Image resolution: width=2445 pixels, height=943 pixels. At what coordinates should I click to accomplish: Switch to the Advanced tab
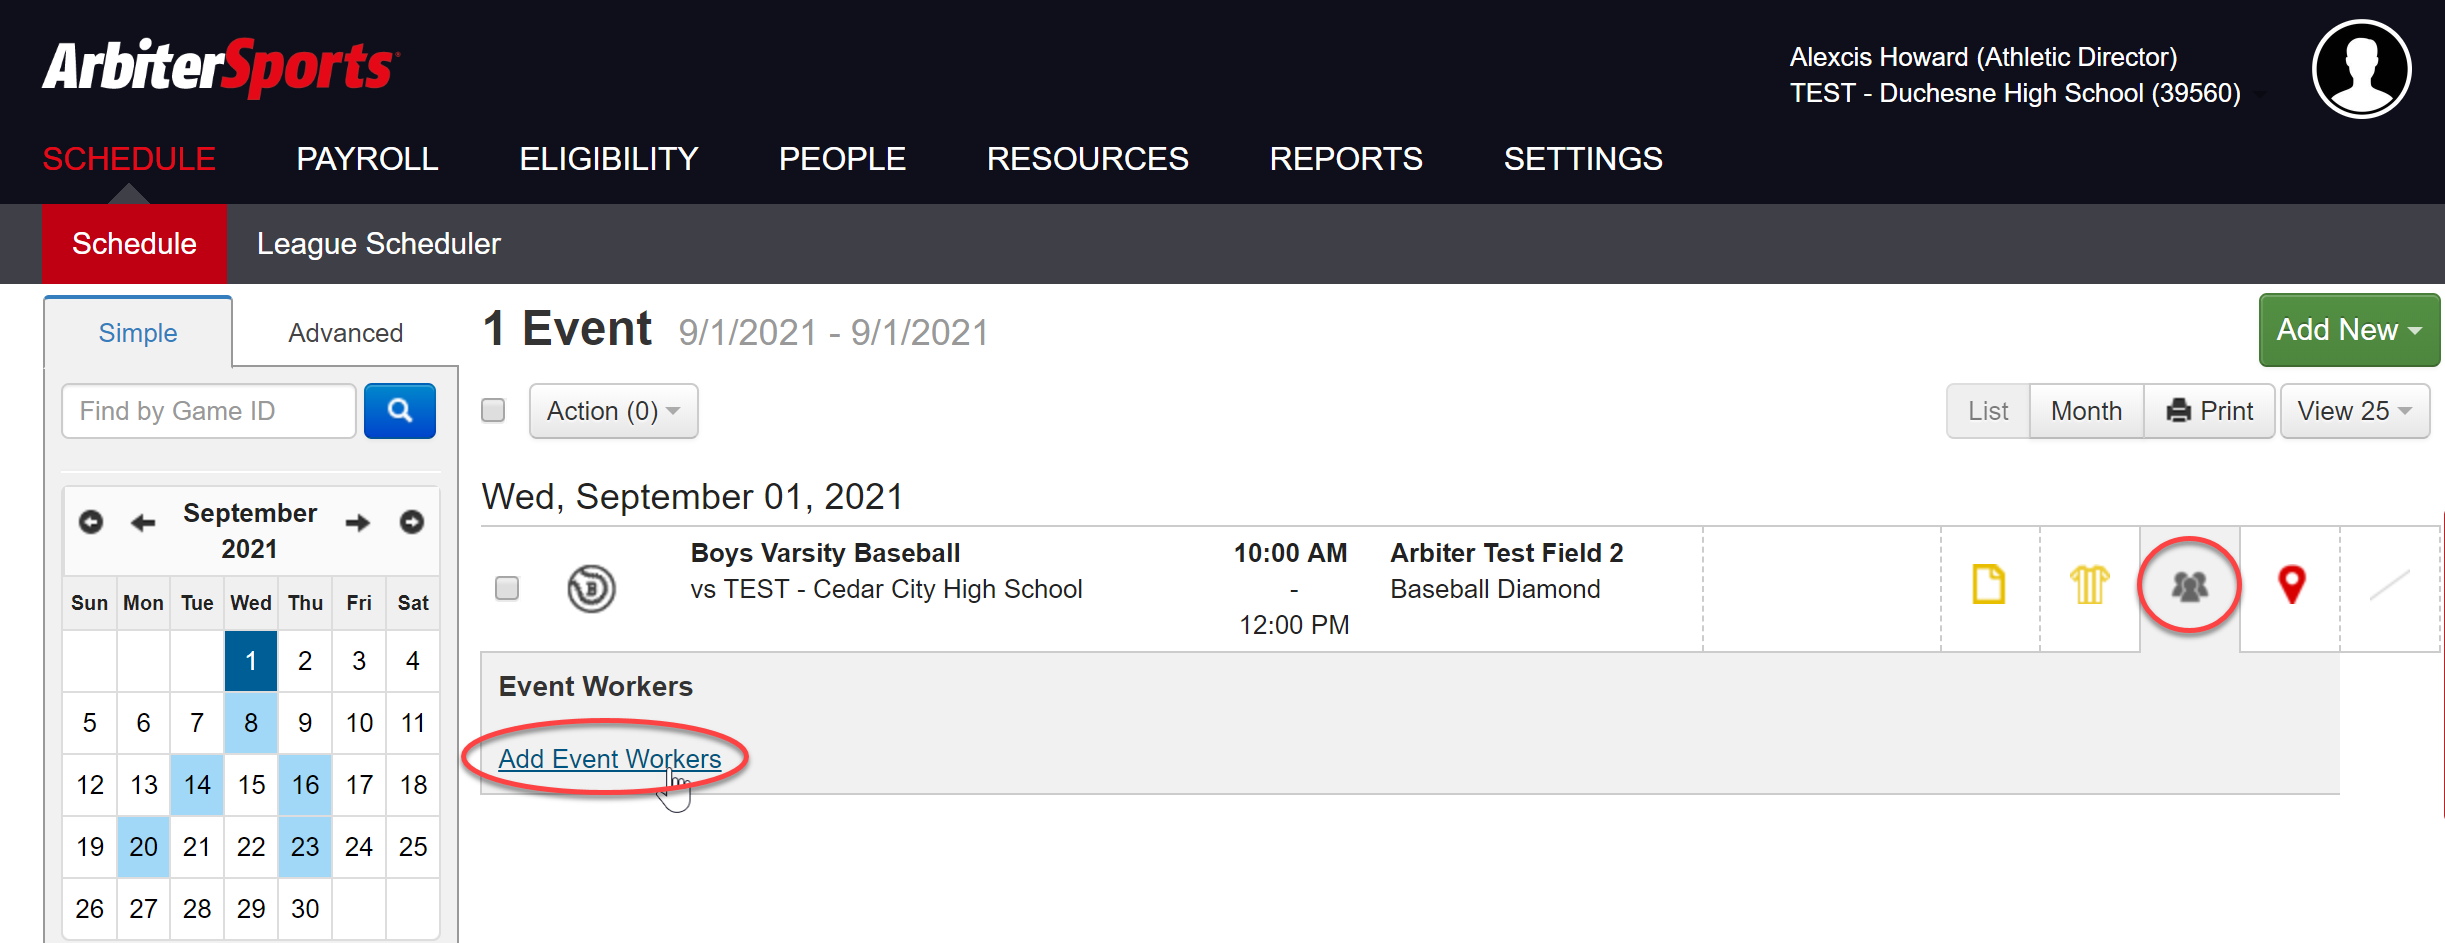coord(345,333)
